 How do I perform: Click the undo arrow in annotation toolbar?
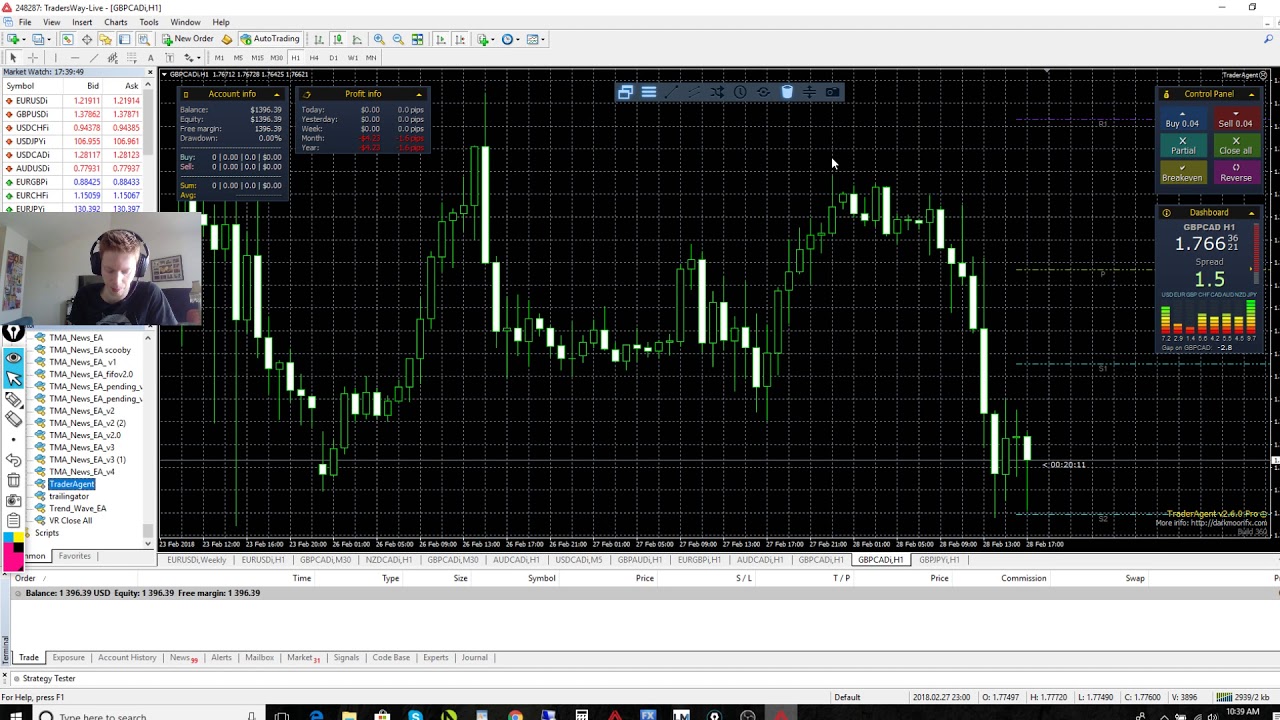coord(13,460)
